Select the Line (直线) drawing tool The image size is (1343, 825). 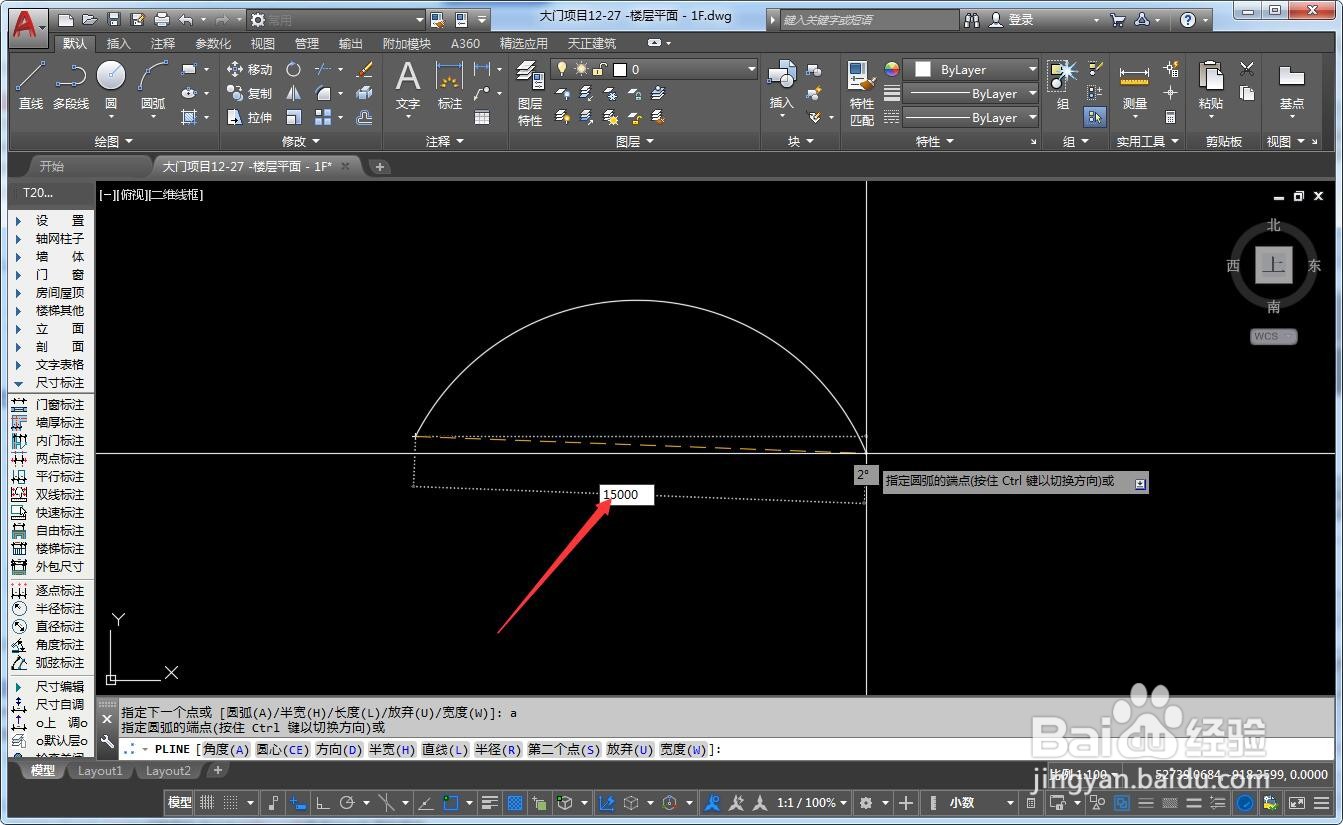31,84
